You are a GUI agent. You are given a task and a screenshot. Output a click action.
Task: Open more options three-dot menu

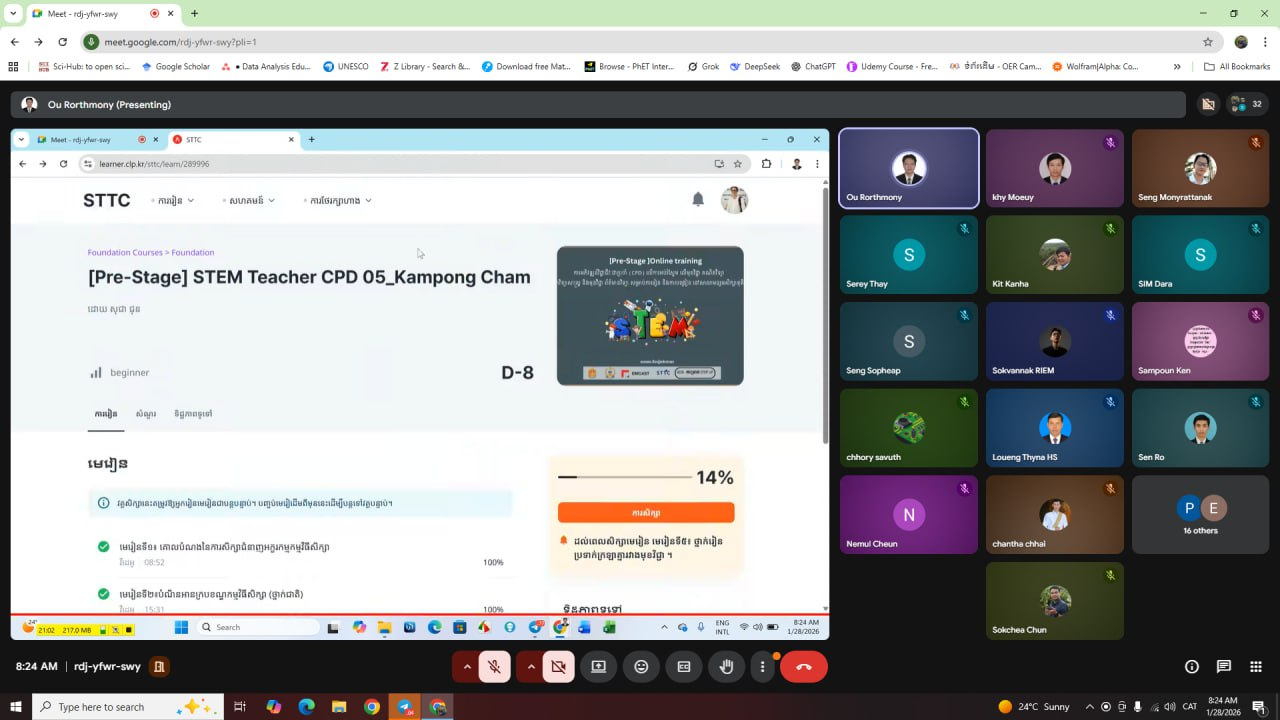point(762,667)
